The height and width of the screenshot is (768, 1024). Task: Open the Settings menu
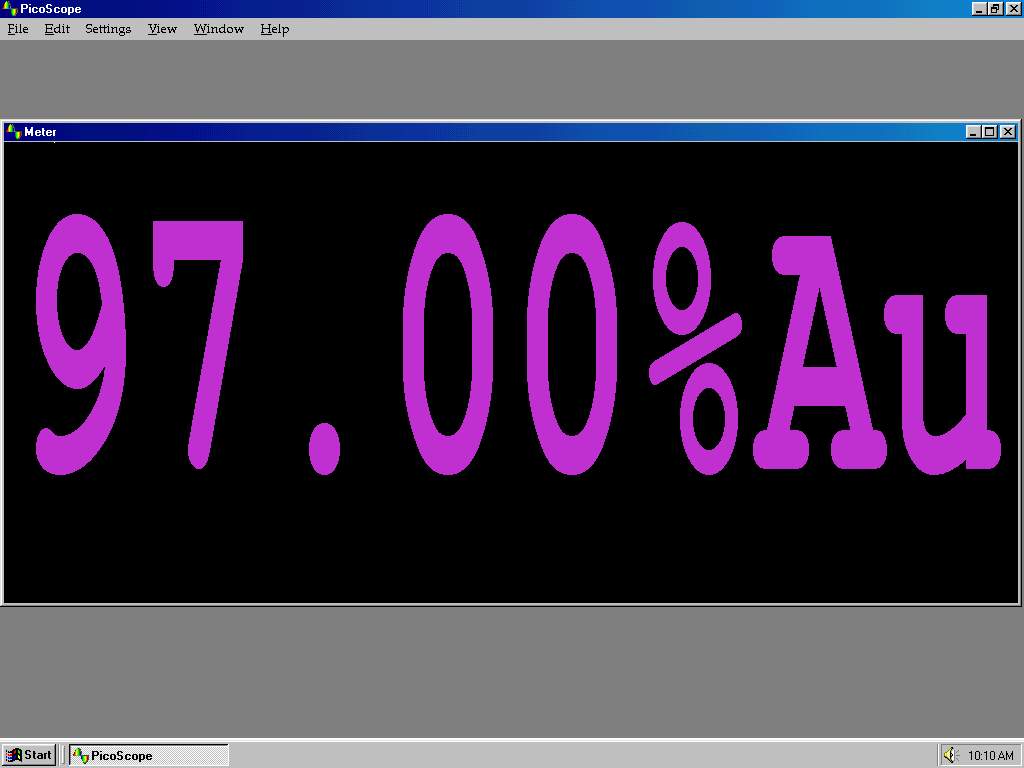[x=108, y=29]
